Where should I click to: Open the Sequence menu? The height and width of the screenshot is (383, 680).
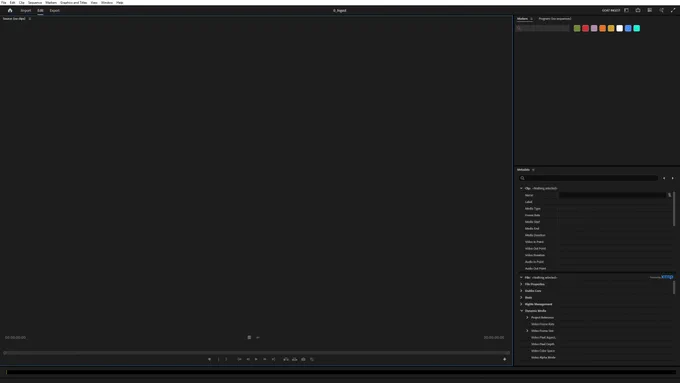pyautogui.click(x=35, y=3)
